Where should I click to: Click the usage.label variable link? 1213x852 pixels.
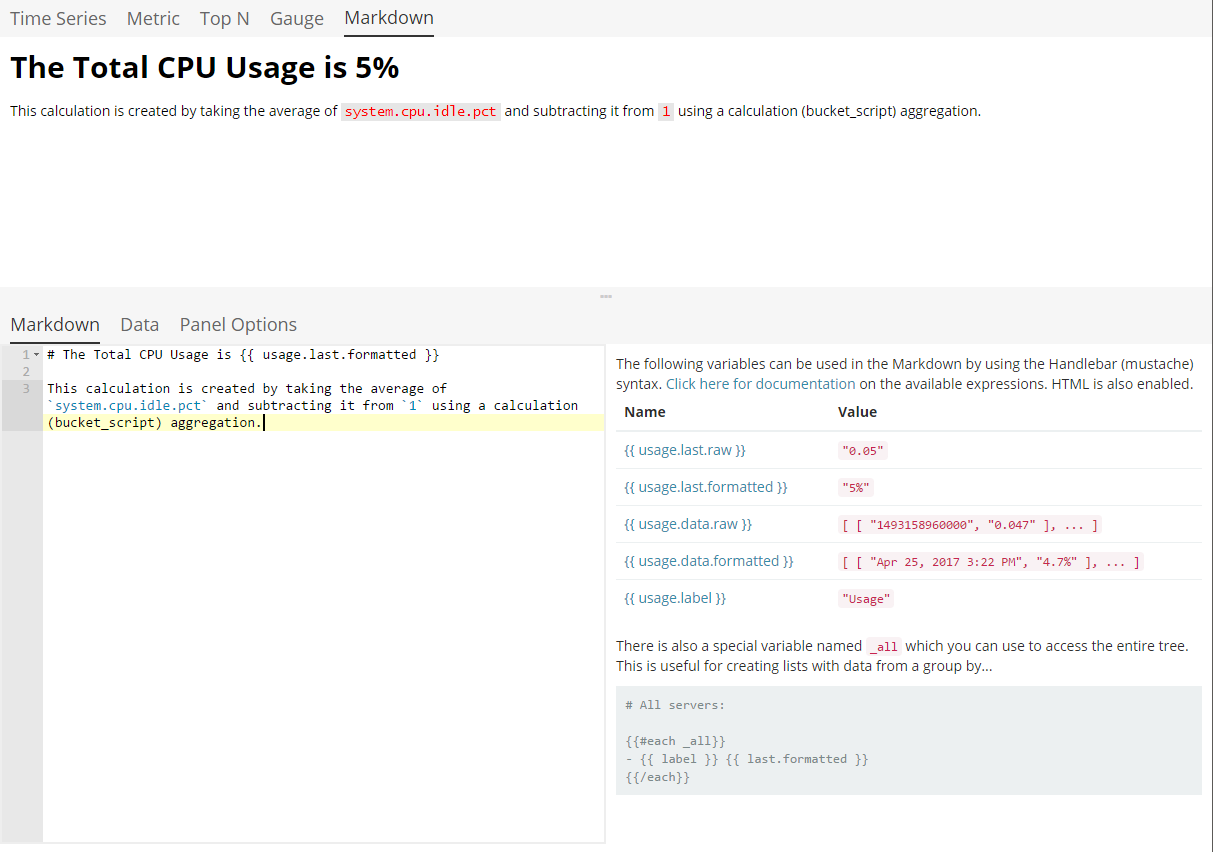674,597
